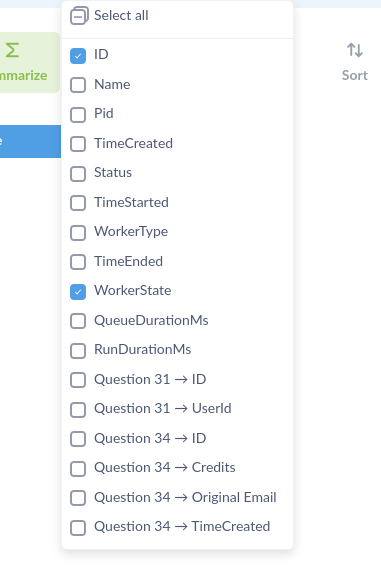Click the Sort arrows icon

click(x=355, y=50)
